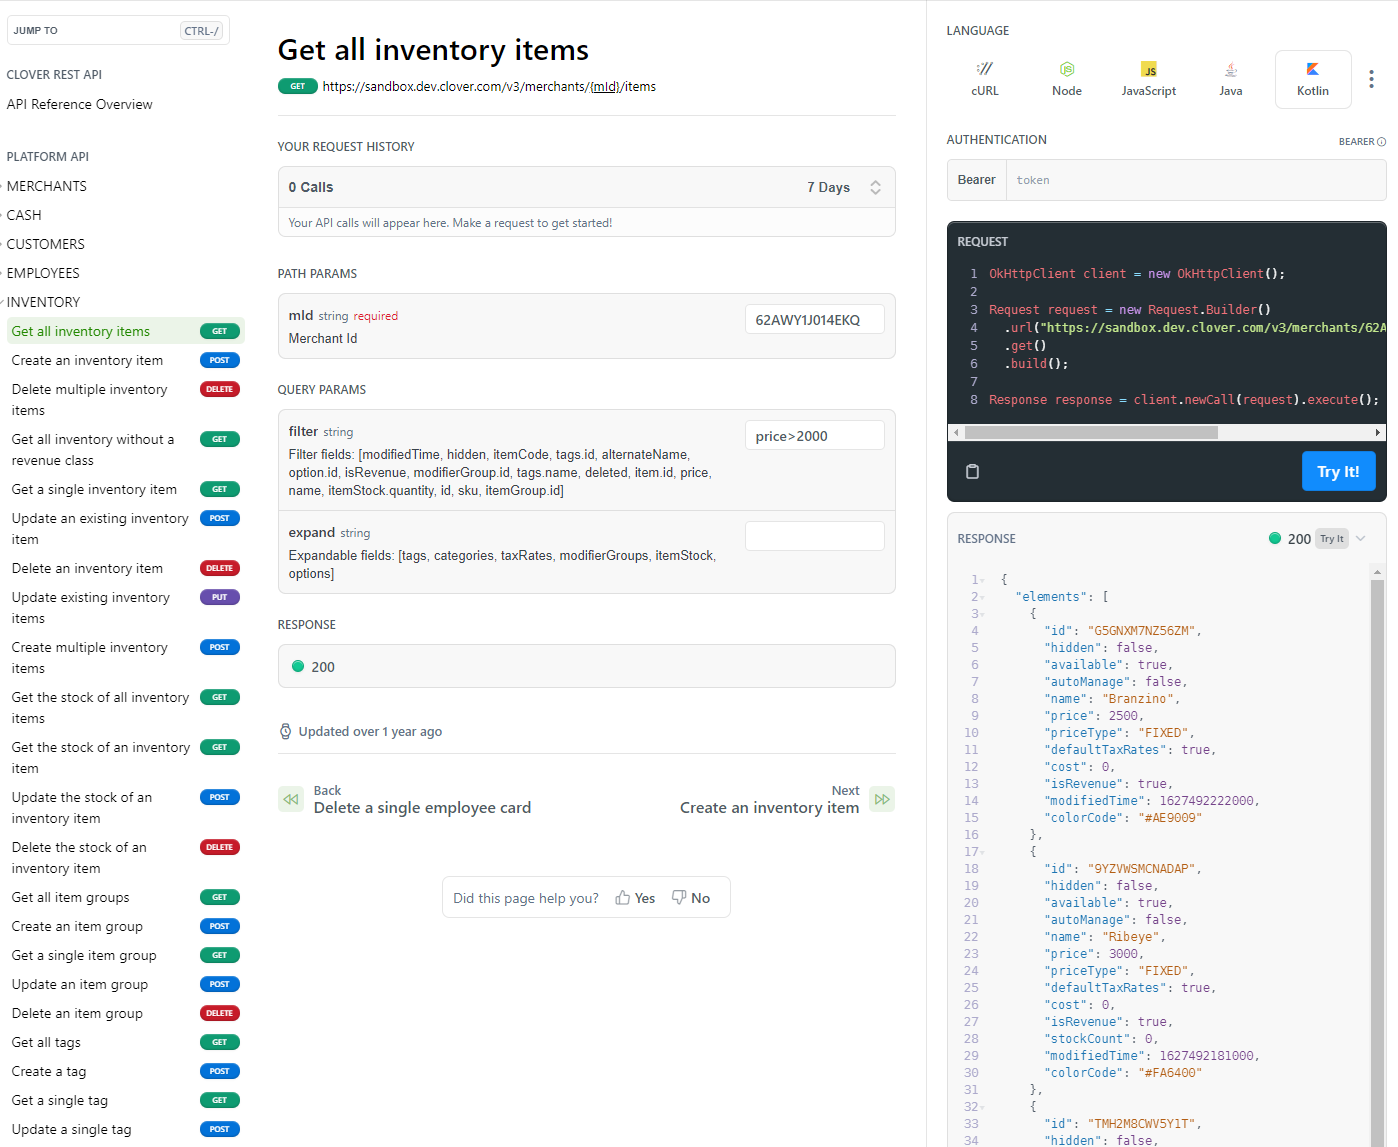1398x1147 pixels.
Task: Select the Kotlin language icon
Action: pyautogui.click(x=1313, y=69)
